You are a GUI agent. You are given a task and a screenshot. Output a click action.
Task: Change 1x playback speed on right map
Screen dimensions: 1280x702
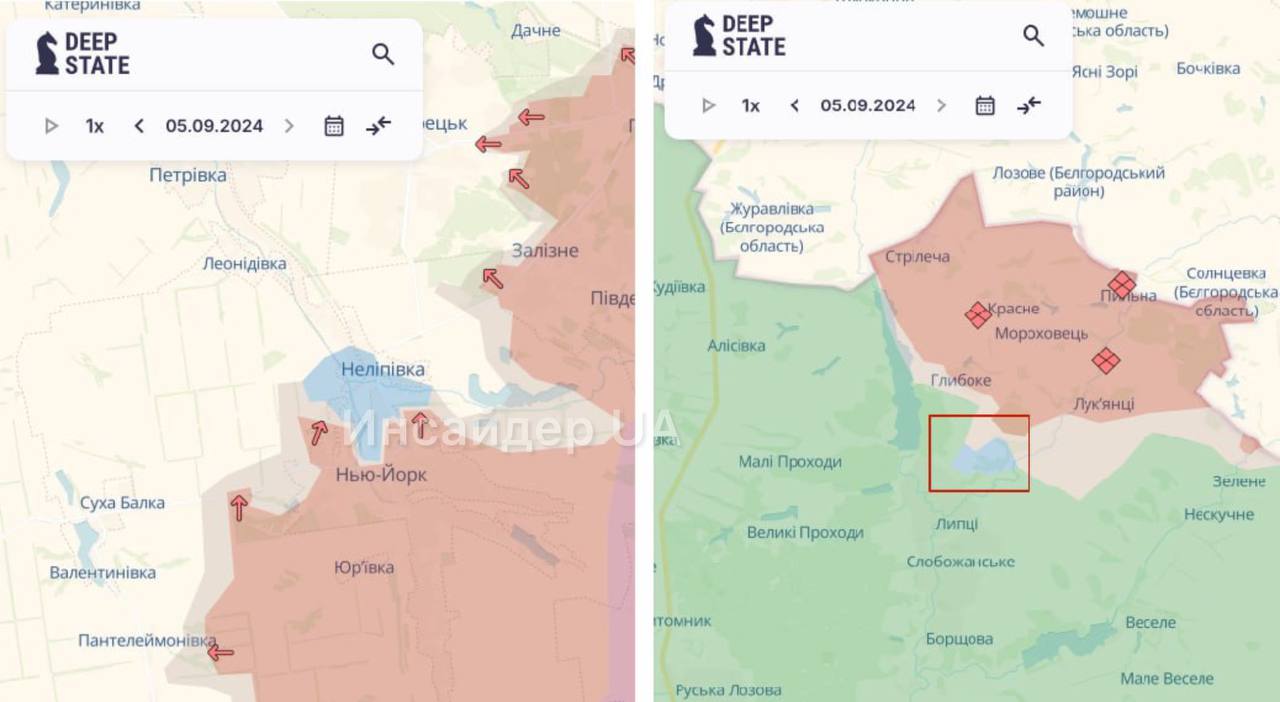(x=751, y=105)
